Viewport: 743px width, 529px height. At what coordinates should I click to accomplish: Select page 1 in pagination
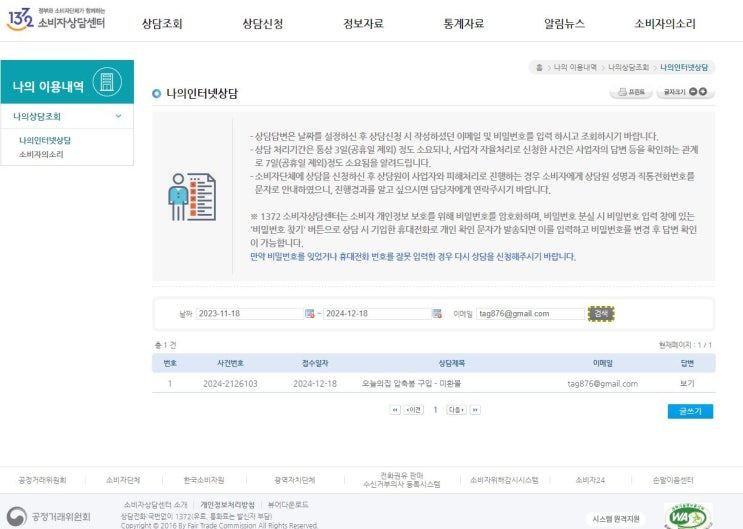(x=435, y=410)
